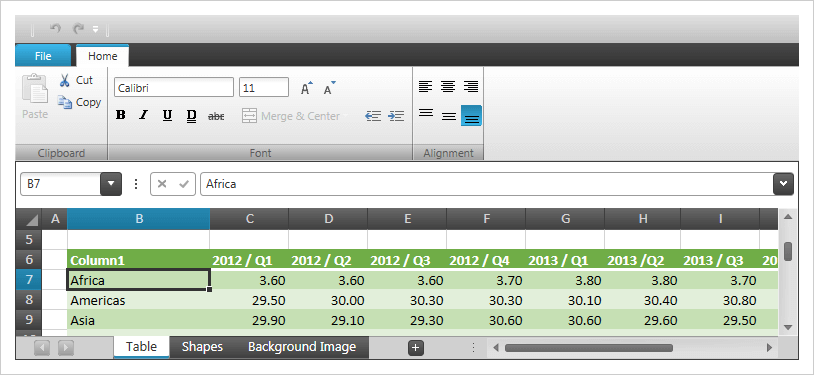This screenshot has height=375, width=814.
Task: Click vertical scrollbar down arrow
Action: tap(788, 327)
